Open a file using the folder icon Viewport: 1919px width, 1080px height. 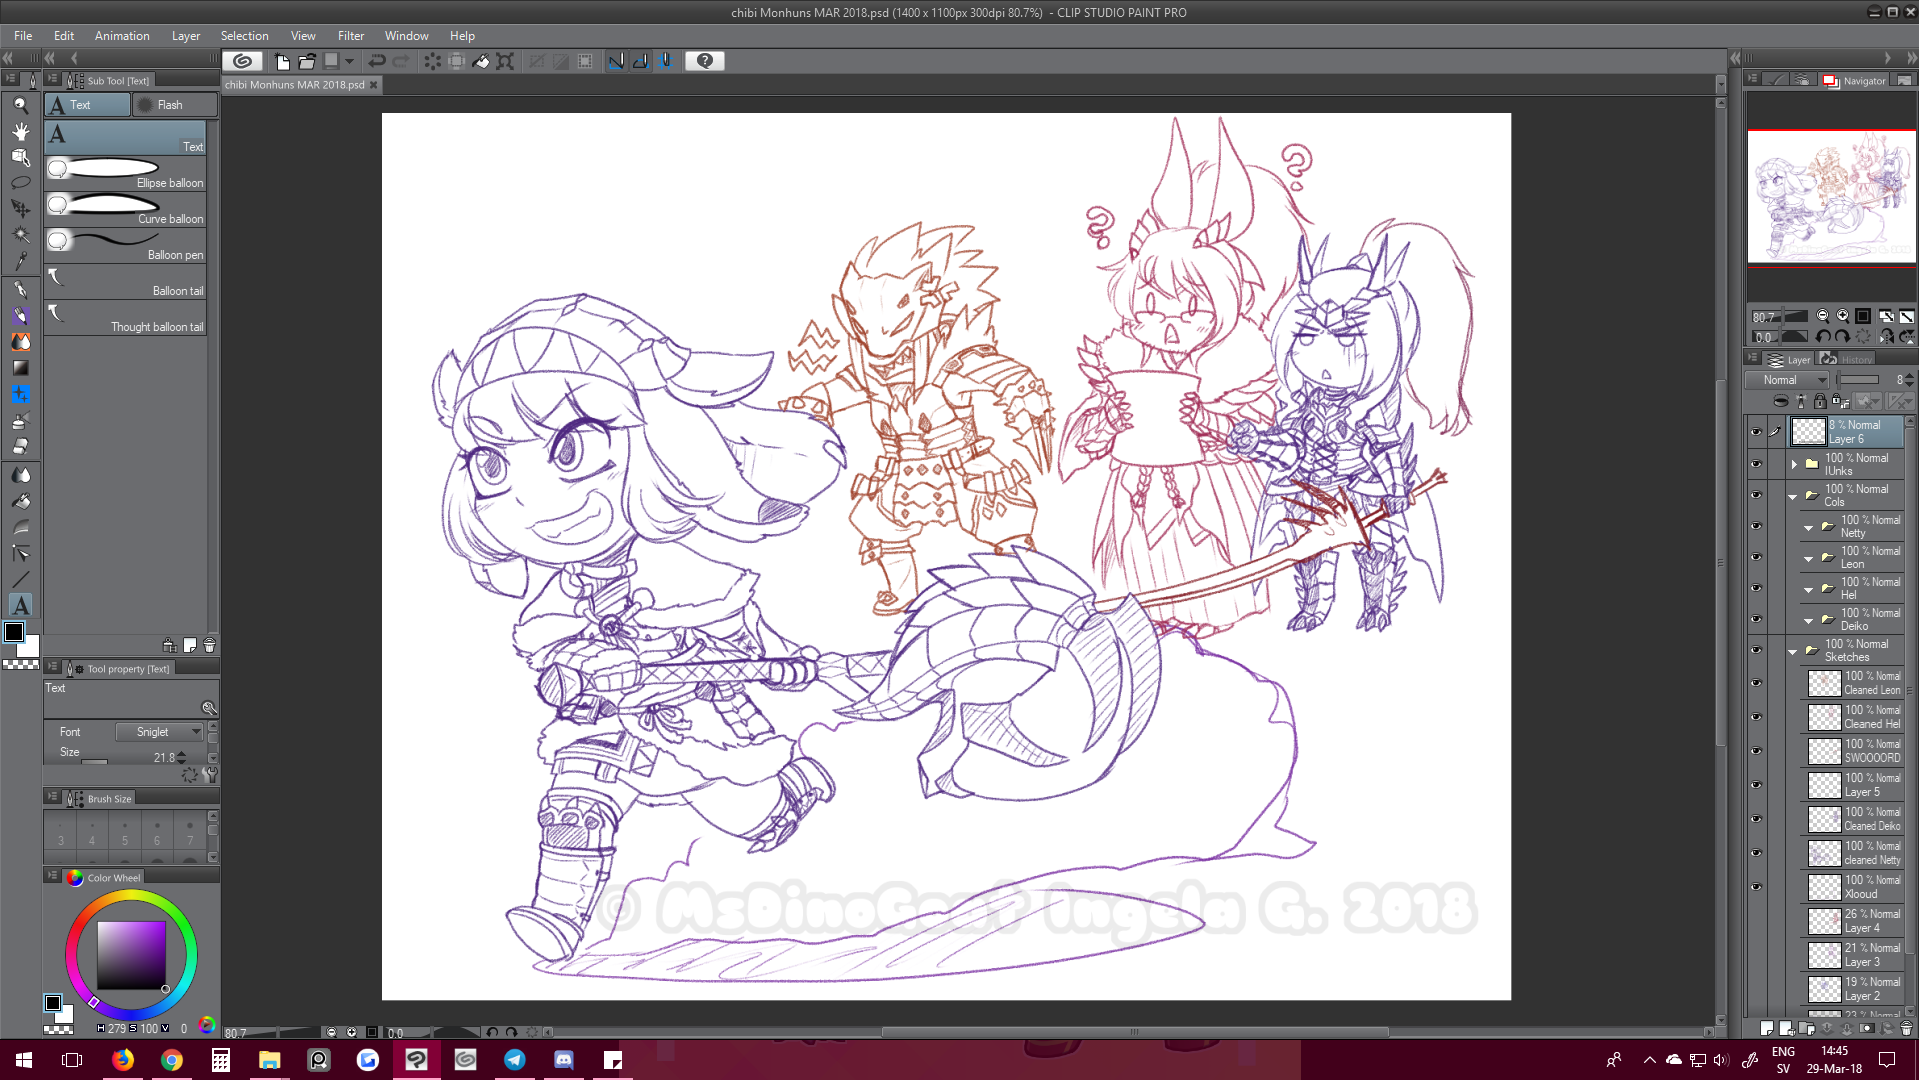(x=307, y=61)
